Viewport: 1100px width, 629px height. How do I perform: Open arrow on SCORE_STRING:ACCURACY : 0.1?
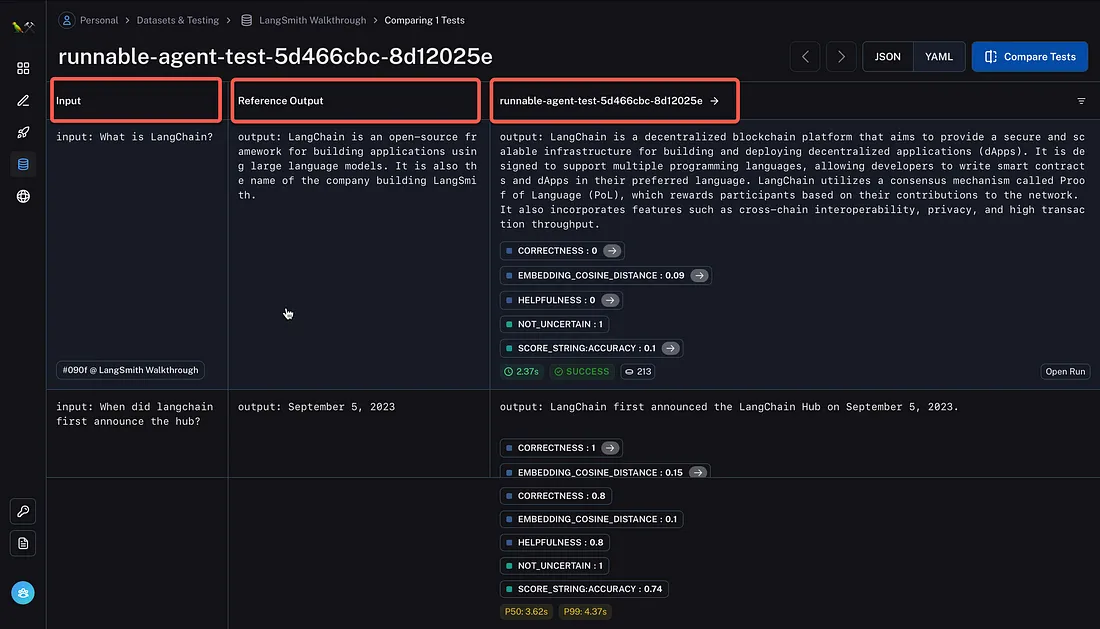[x=671, y=349]
